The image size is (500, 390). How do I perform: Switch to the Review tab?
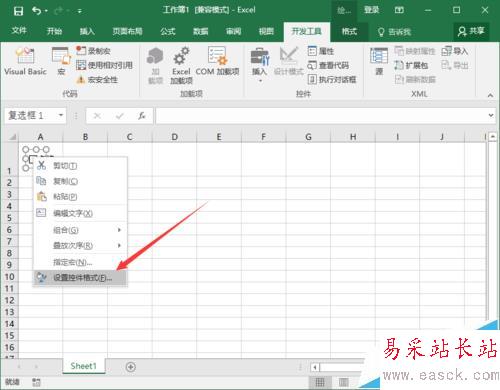click(233, 31)
